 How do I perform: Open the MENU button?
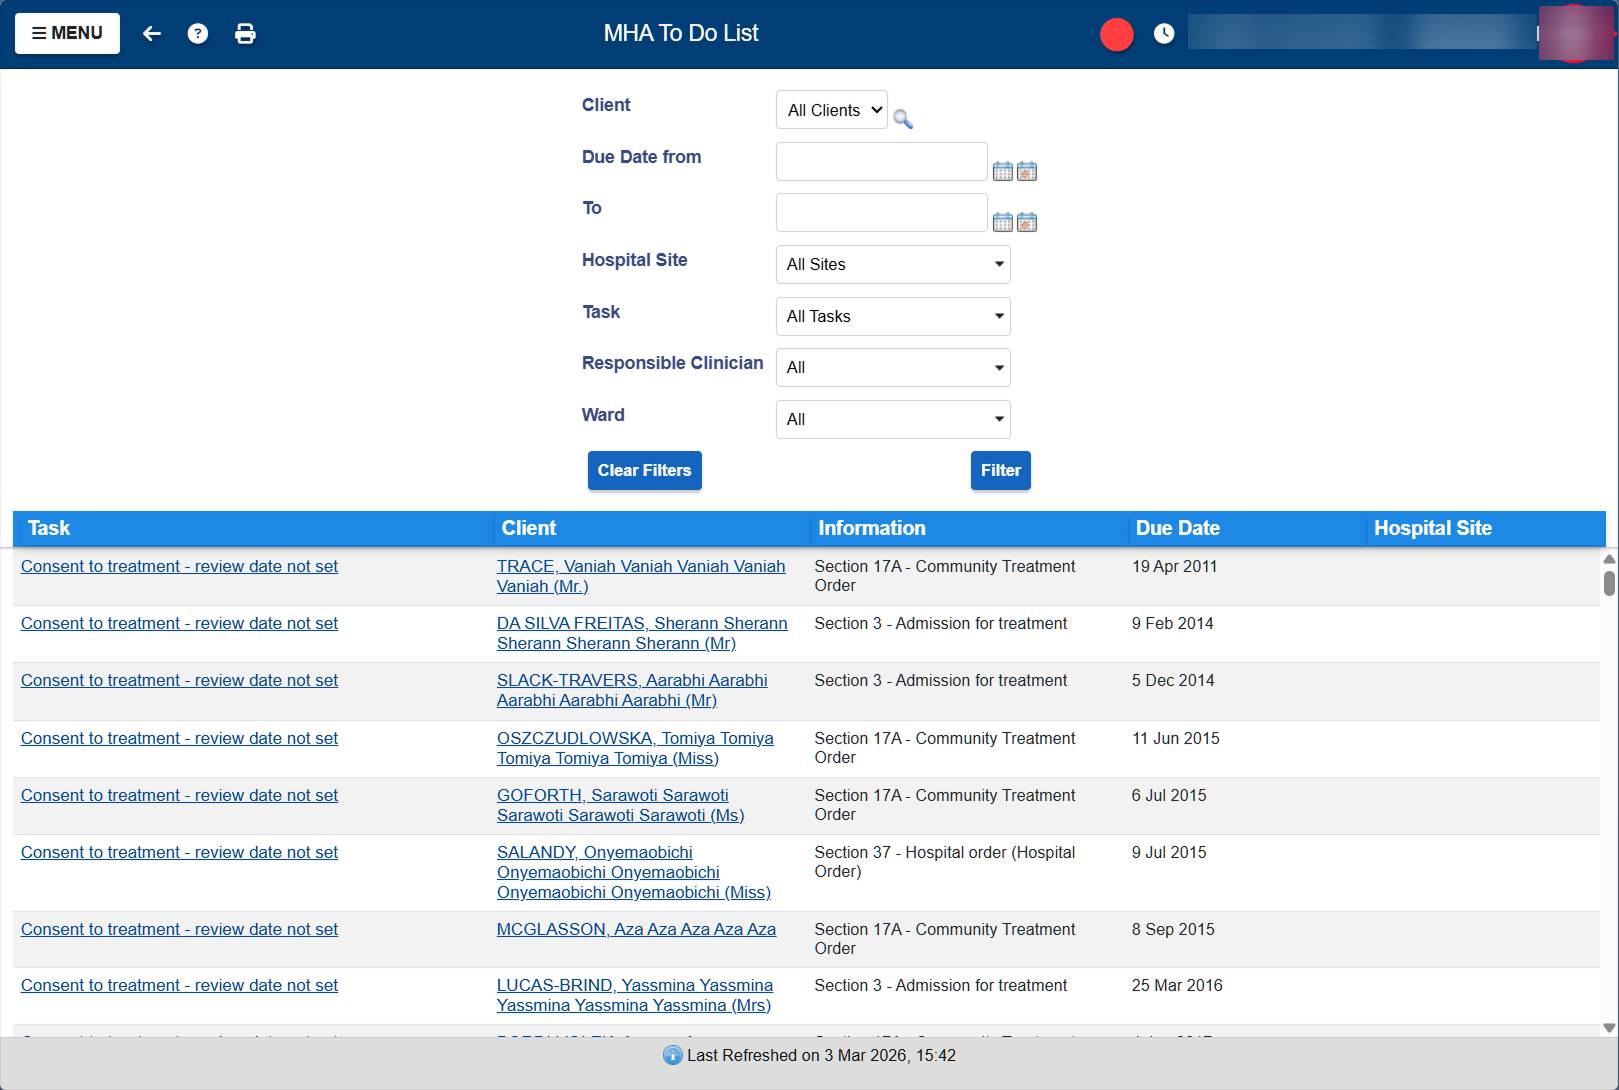pyautogui.click(x=67, y=33)
